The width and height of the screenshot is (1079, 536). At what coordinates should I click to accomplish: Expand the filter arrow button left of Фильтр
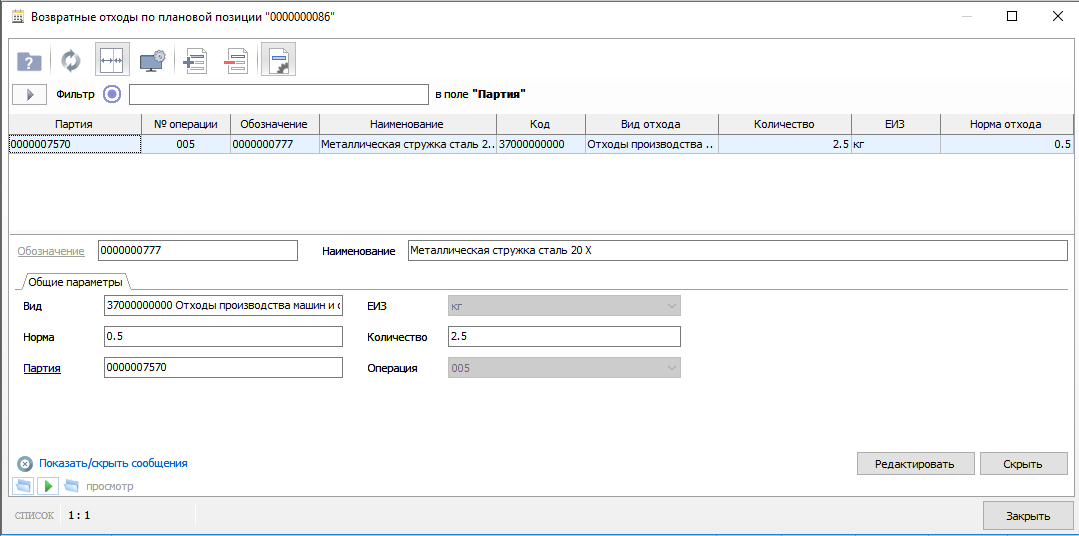[x=29, y=94]
